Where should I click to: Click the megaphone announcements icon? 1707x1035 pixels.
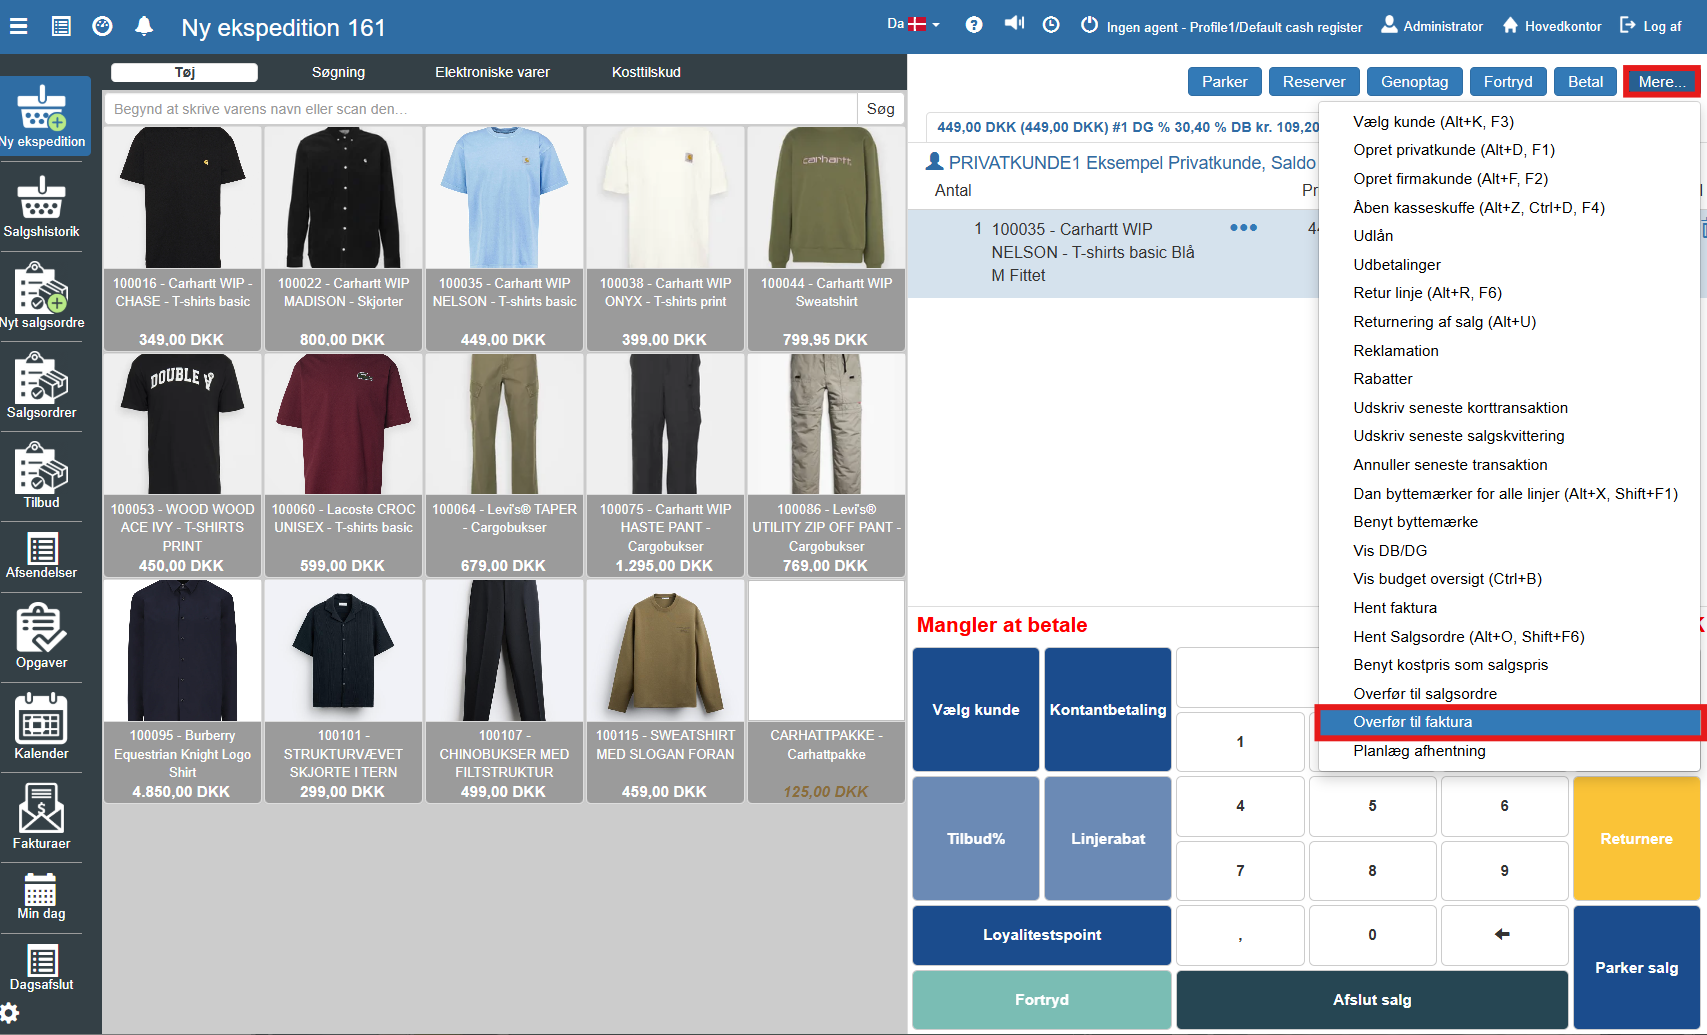(x=1014, y=24)
